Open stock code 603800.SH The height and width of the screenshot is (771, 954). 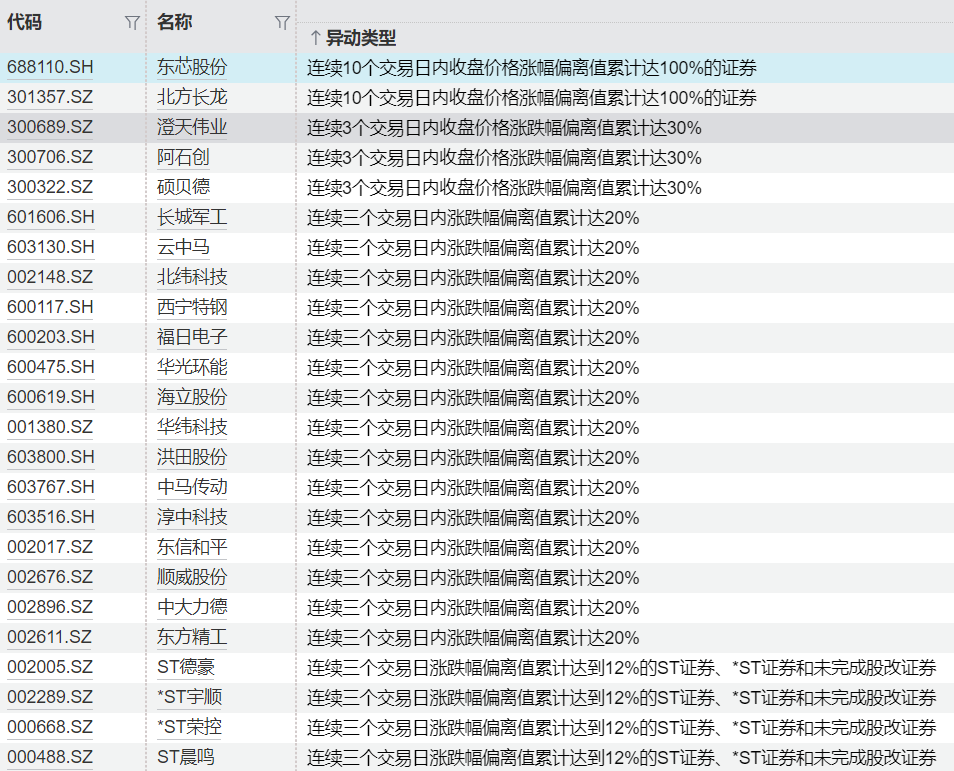tap(50, 457)
